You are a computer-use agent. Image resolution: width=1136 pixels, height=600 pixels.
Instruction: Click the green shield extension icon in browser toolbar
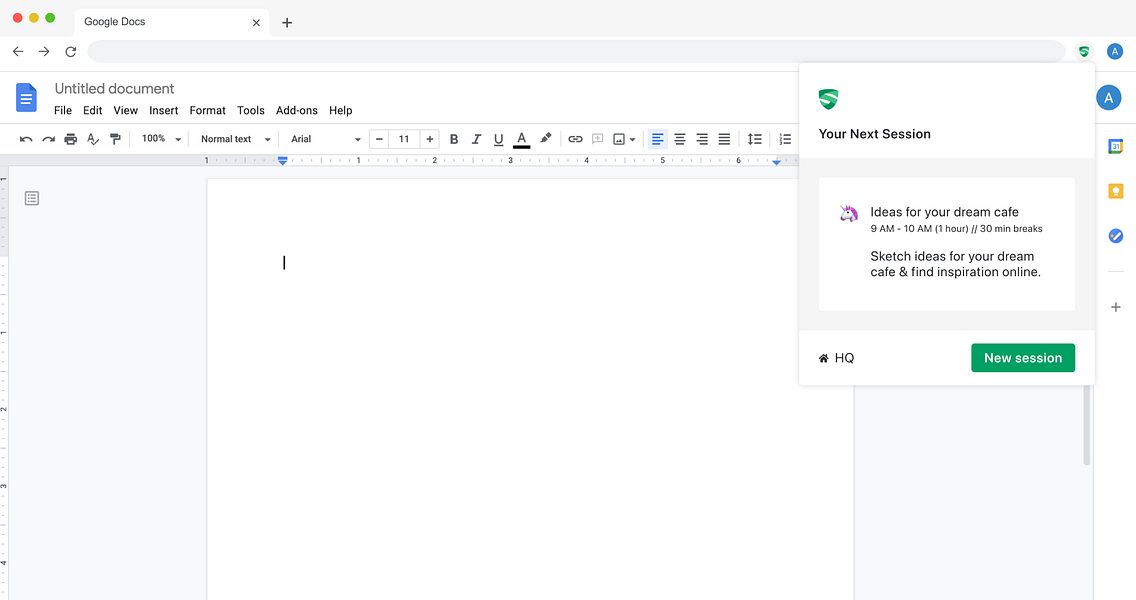tap(1084, 51)
